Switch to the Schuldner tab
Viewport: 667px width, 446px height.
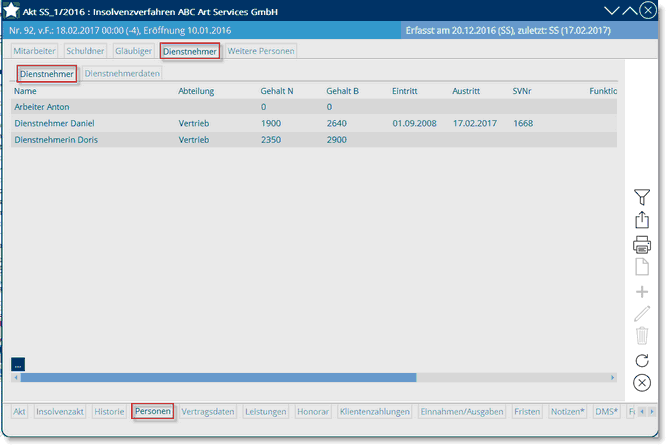click(x=85, y=51)
